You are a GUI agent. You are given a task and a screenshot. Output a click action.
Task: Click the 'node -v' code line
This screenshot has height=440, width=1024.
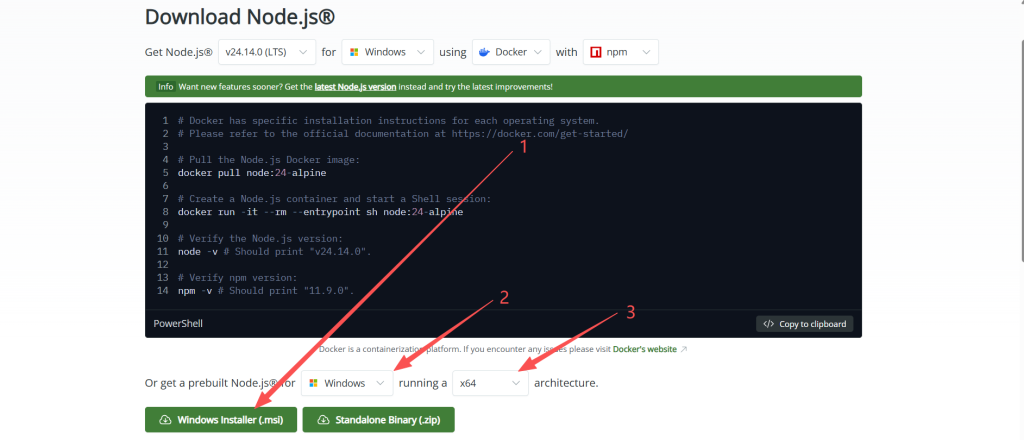tap(274, 251)
